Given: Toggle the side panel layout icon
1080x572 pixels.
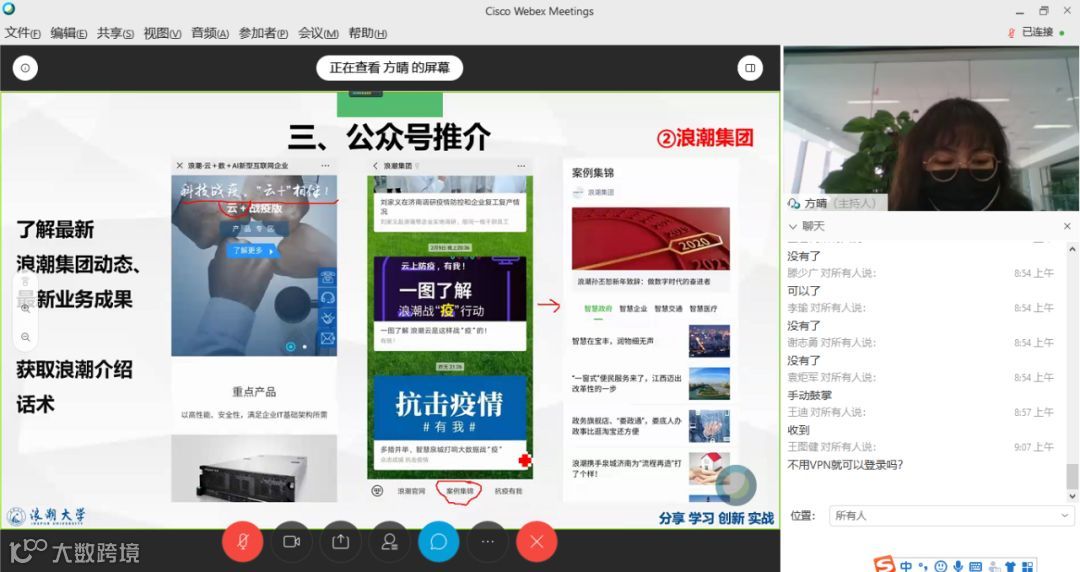Looking at the screenshot, I should 750,68.
